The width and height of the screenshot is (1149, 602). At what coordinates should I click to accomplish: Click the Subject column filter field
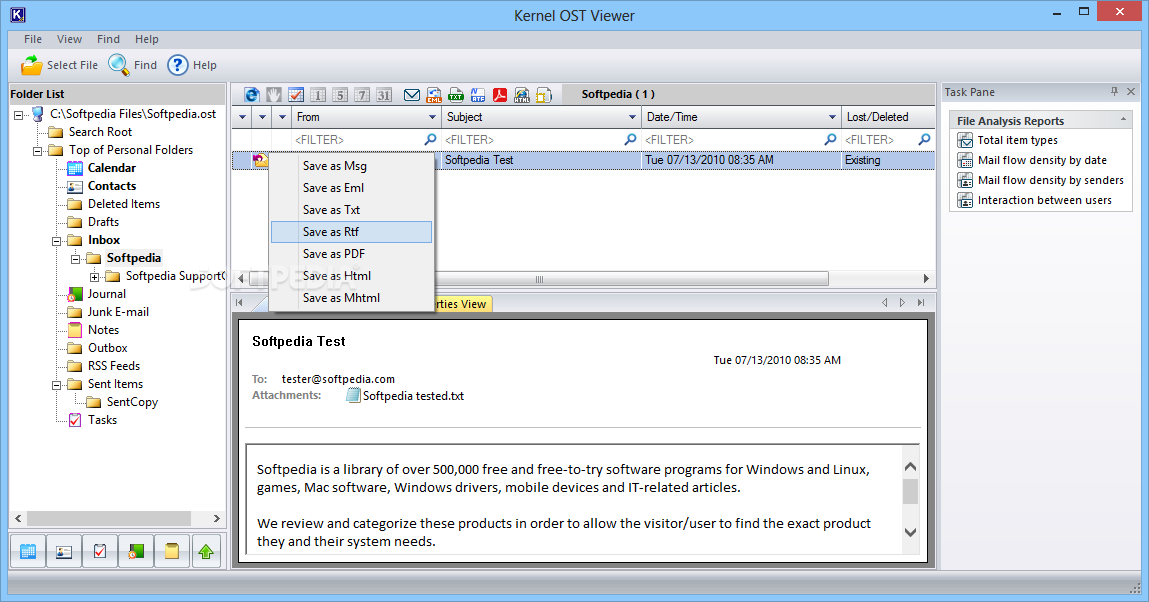point(540,140)
